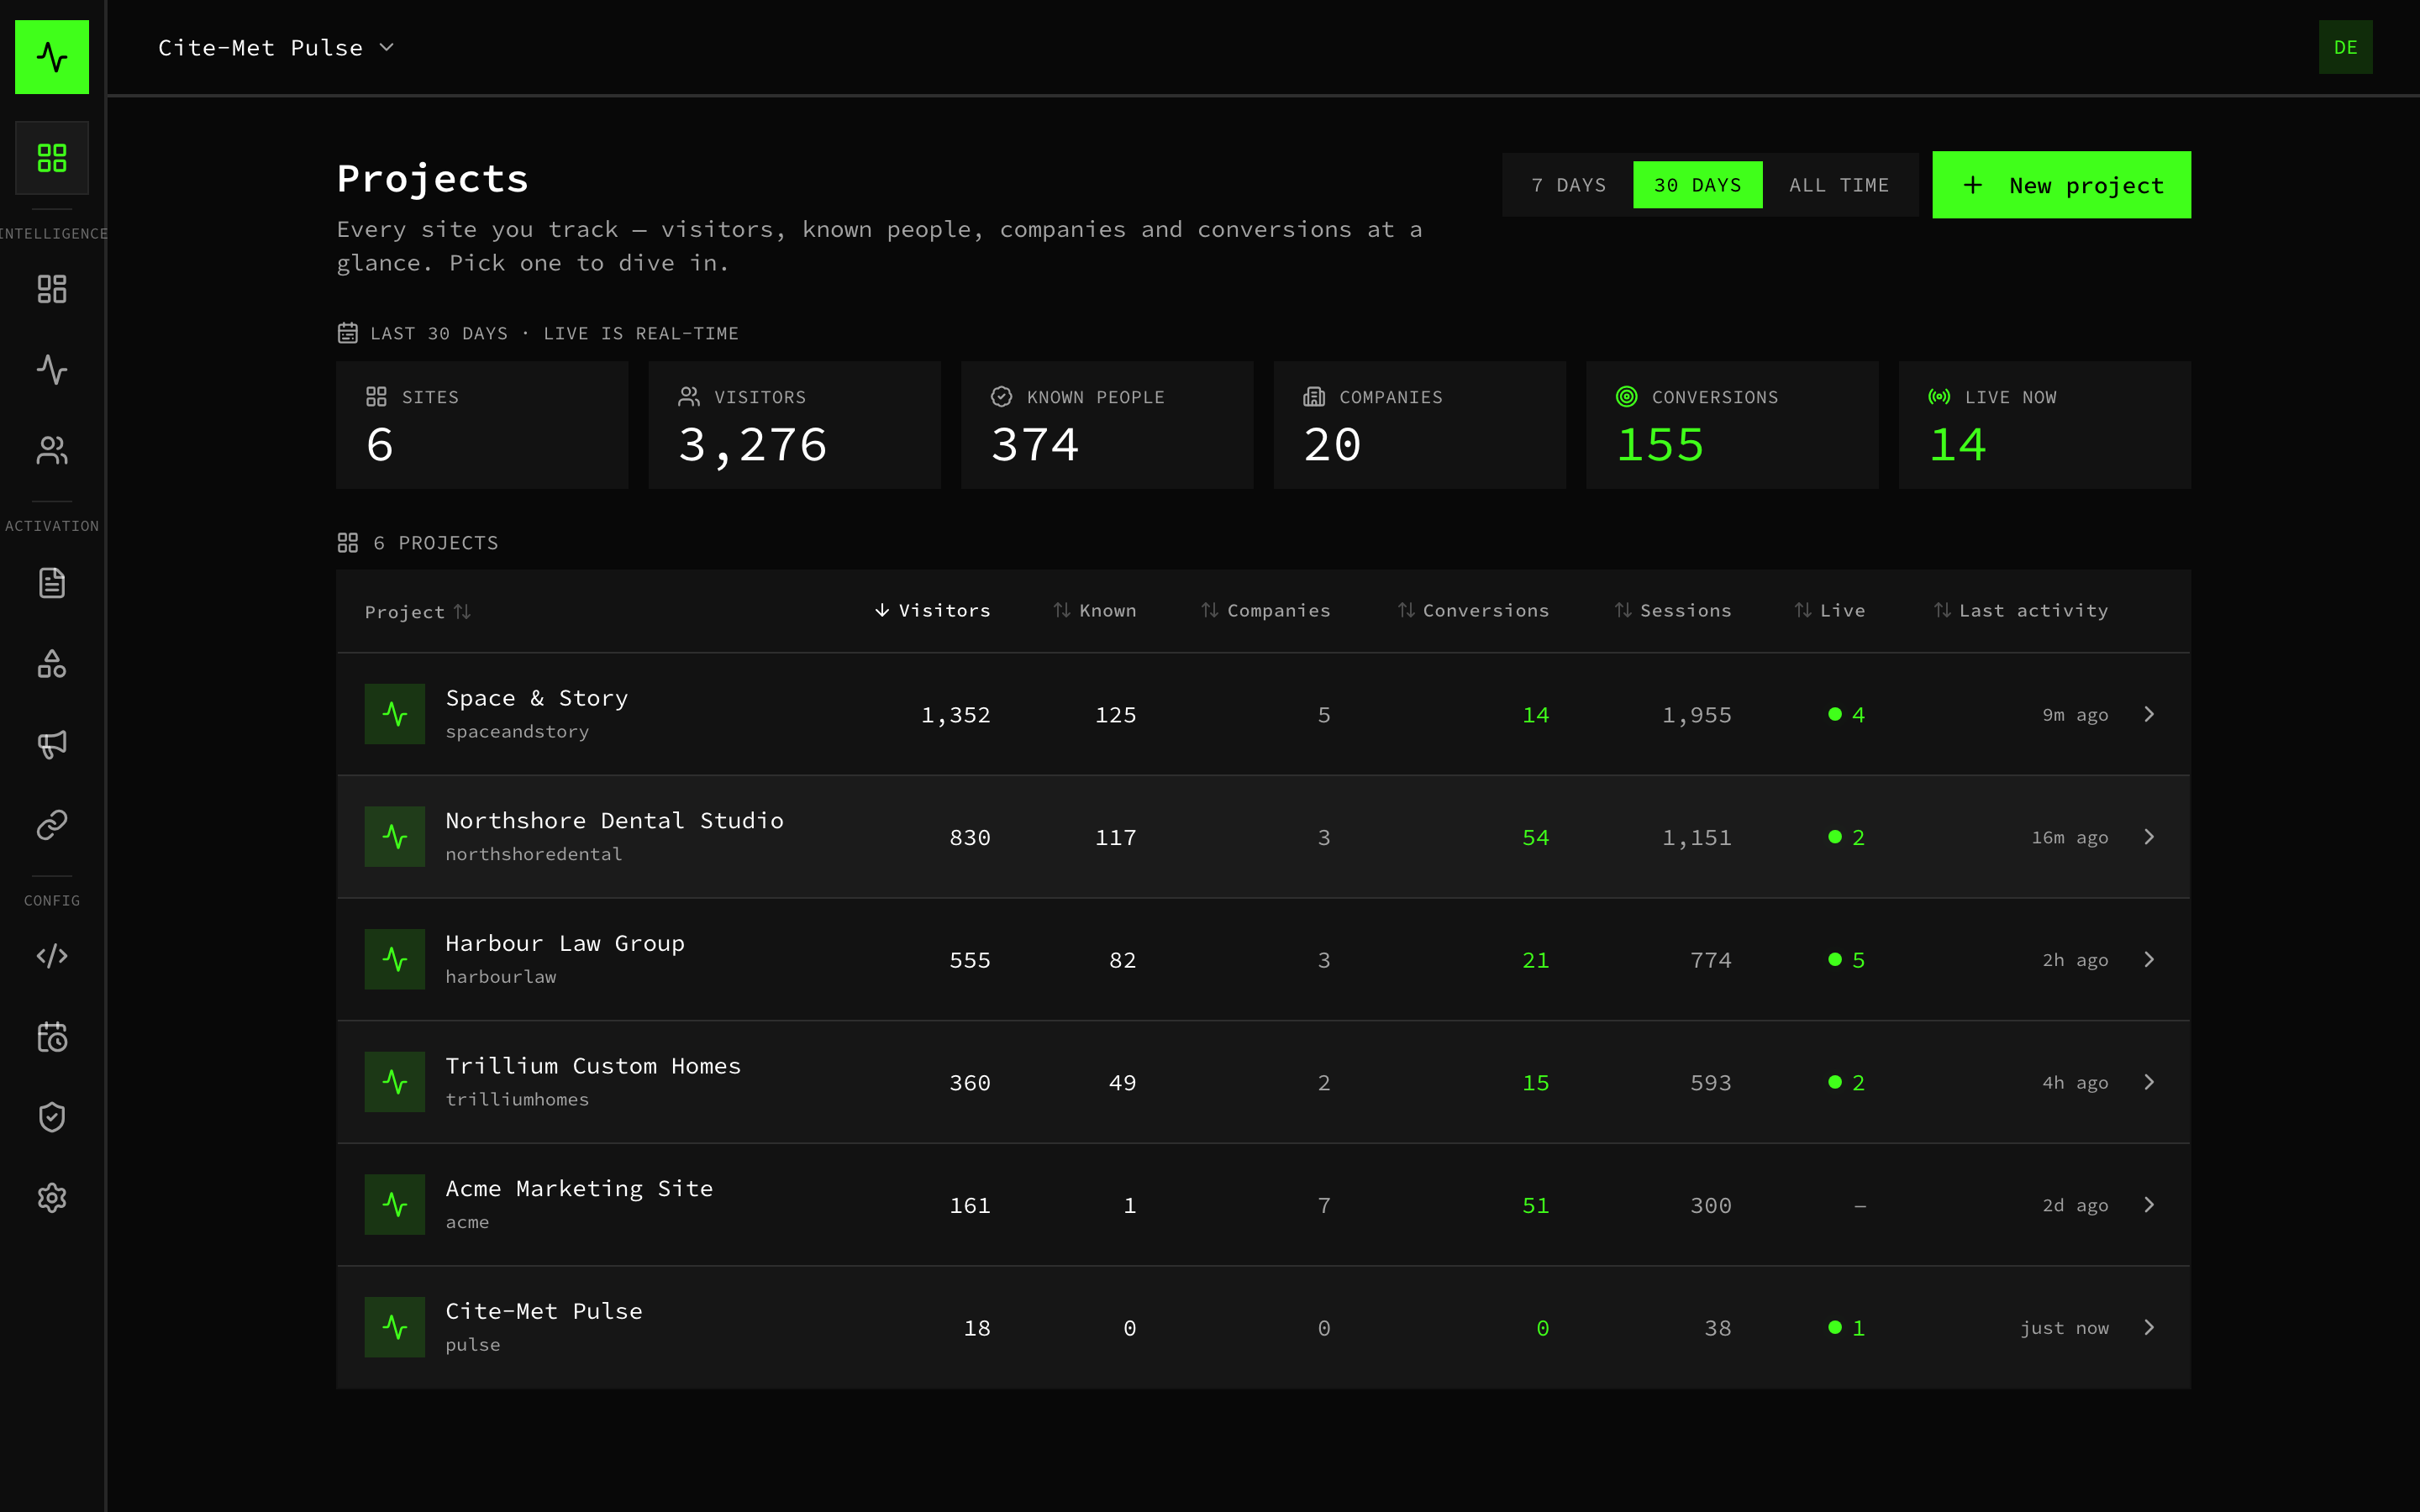Image resolution: width=2420 pixels, height=1512 pixels.
Task: Click the Northshore Dental Studio project icon
Action: tap(395, 837)
